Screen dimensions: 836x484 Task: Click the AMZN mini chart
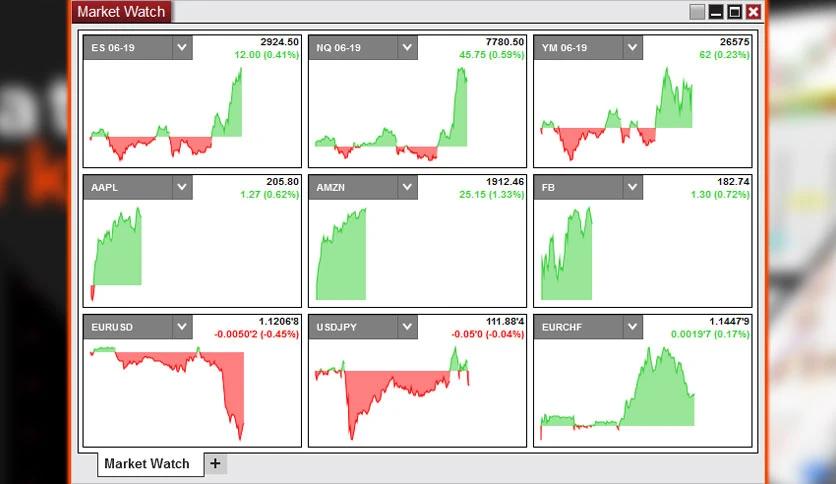tap(341, 254)
